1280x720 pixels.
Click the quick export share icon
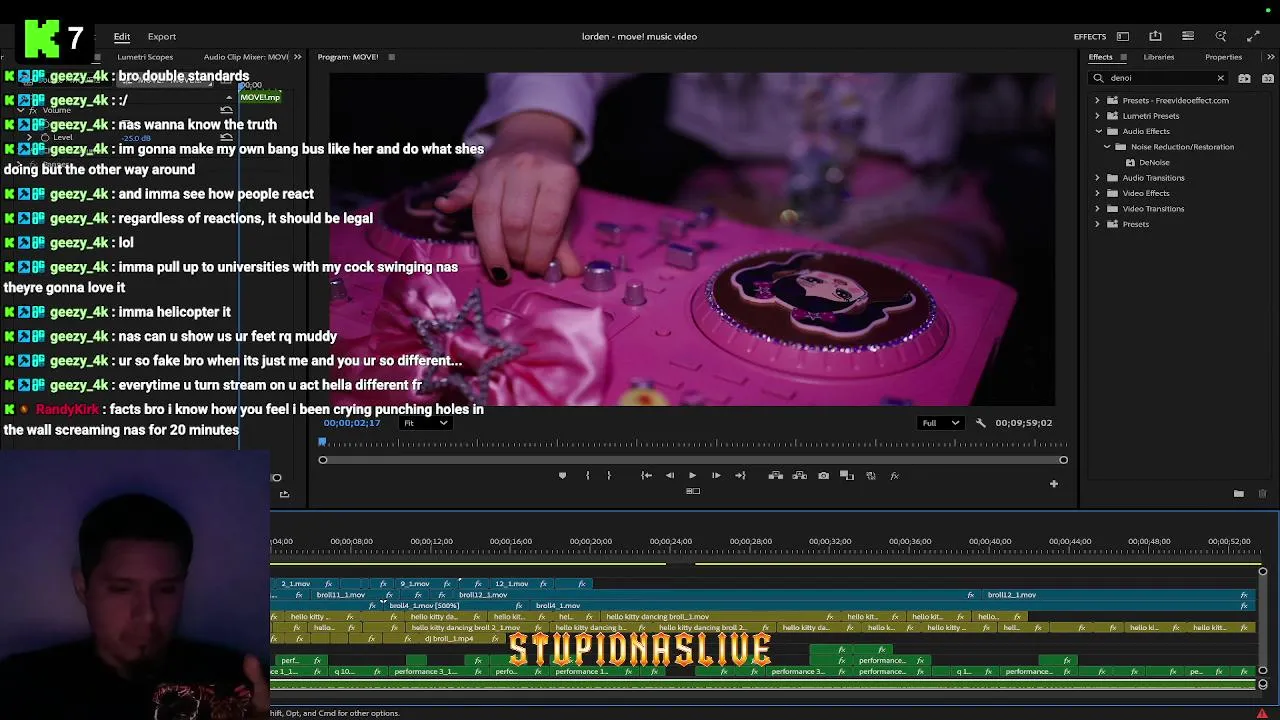[1155, 36]
